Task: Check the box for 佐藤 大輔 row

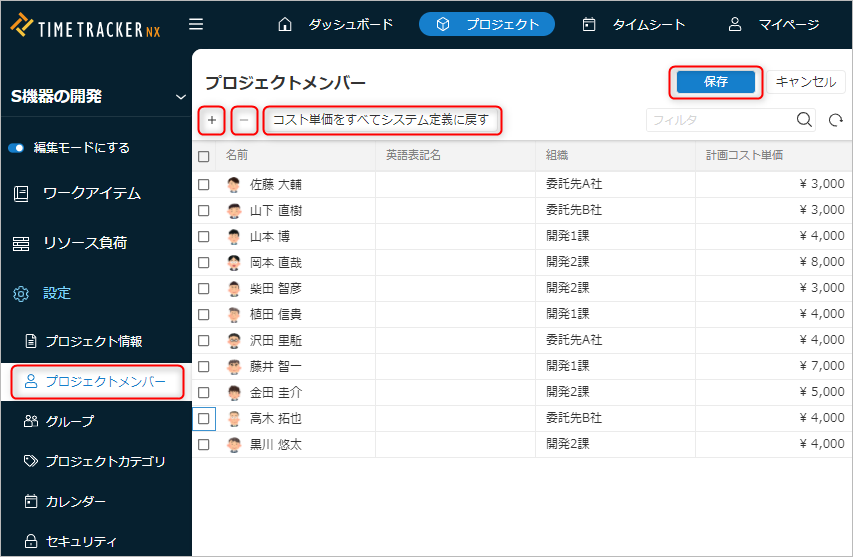Action: pos(204,185)
